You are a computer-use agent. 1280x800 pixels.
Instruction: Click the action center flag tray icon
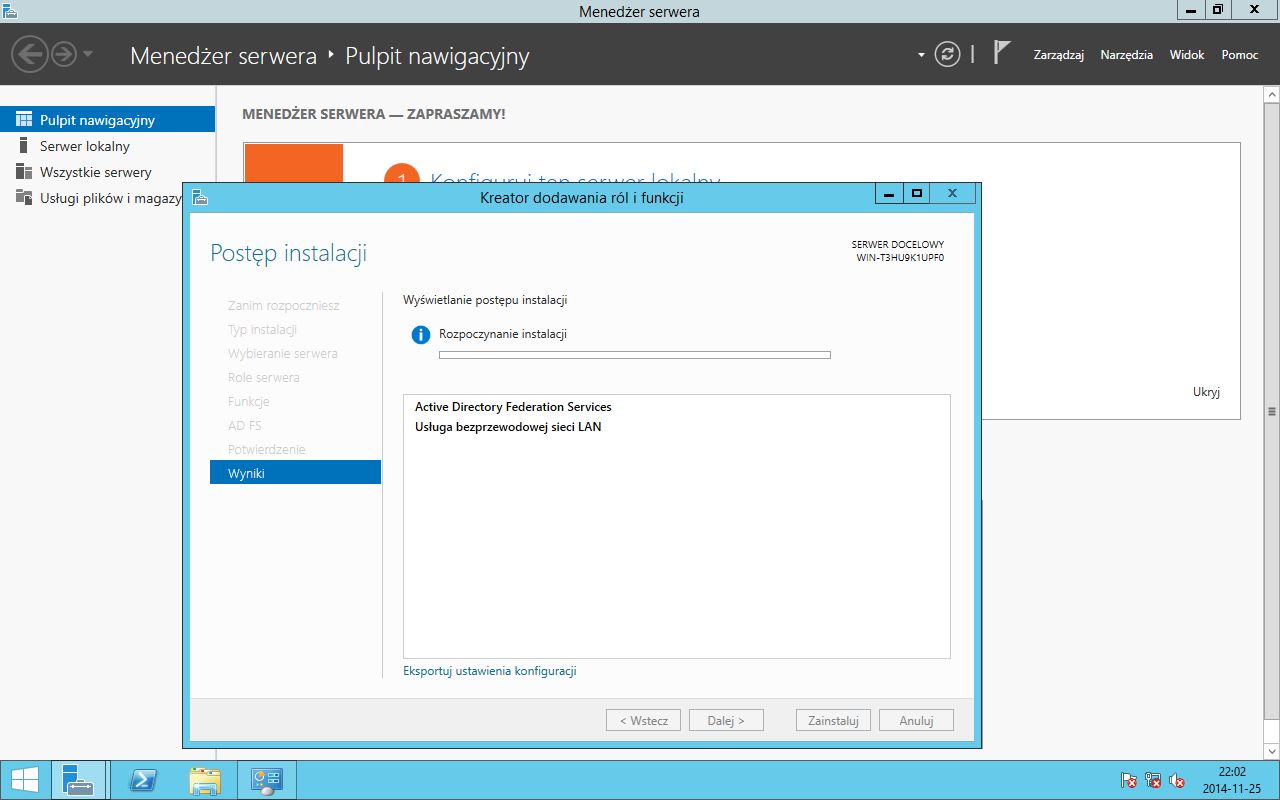click(1128, 780)
